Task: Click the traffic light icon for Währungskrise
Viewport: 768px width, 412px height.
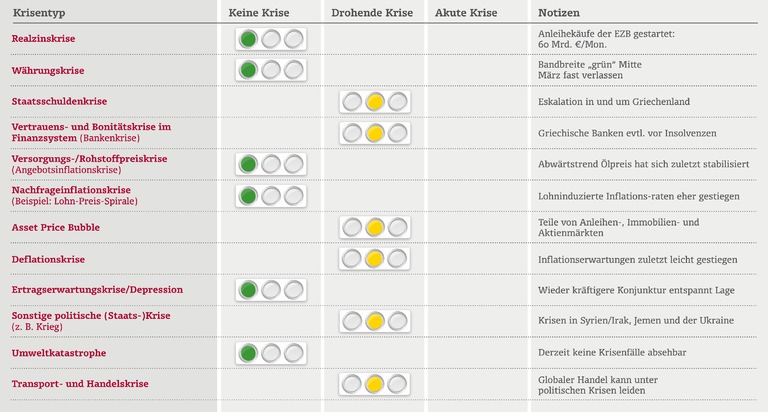Action: [271, 70]
